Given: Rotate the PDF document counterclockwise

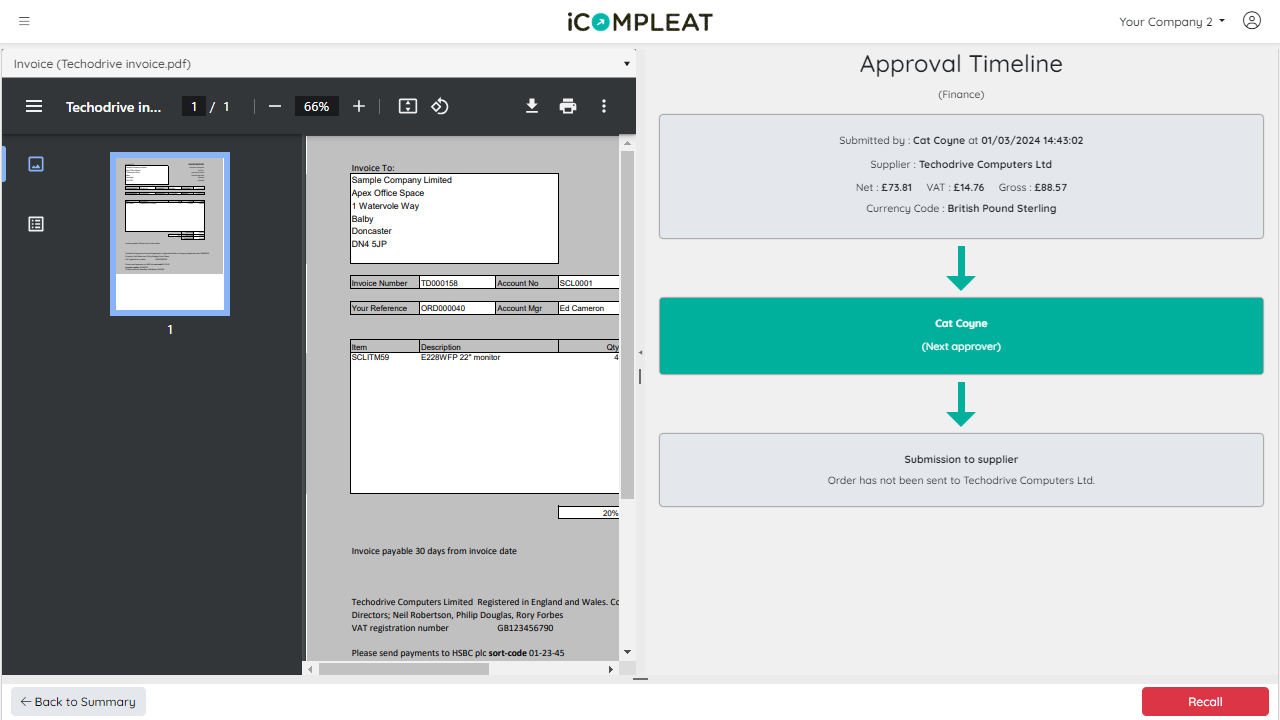Looking at the screenshot, I should coord(440,106).
